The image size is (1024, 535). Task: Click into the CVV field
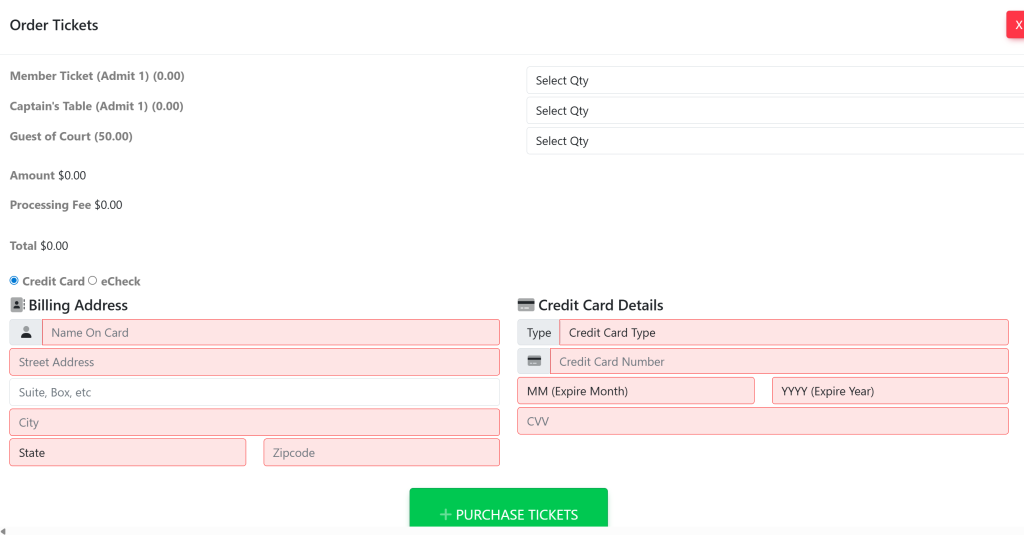click(x=762, y=422)
